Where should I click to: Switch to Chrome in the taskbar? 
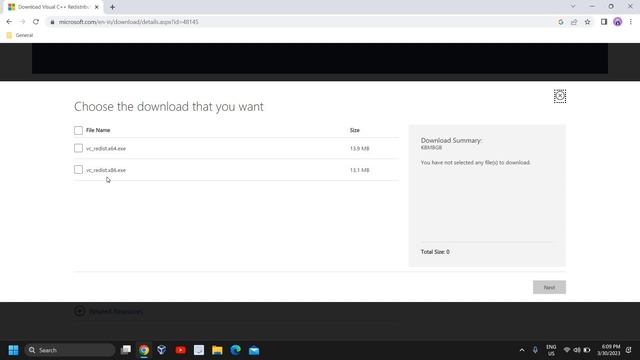point(144,350)
